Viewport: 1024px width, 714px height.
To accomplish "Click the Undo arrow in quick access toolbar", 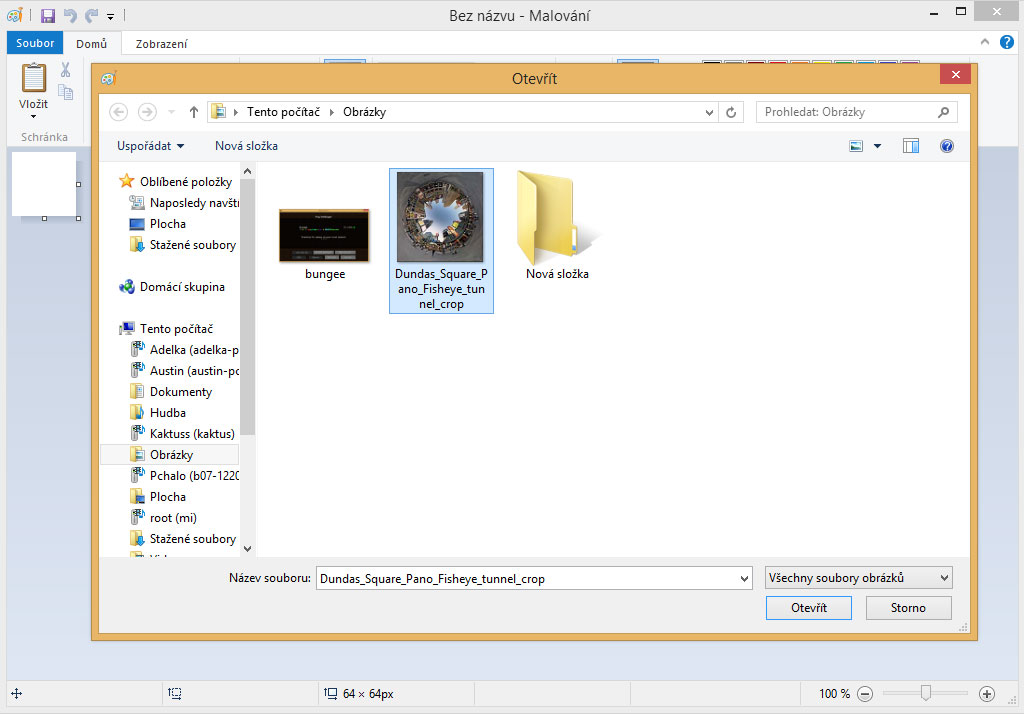I will [70, 16].
